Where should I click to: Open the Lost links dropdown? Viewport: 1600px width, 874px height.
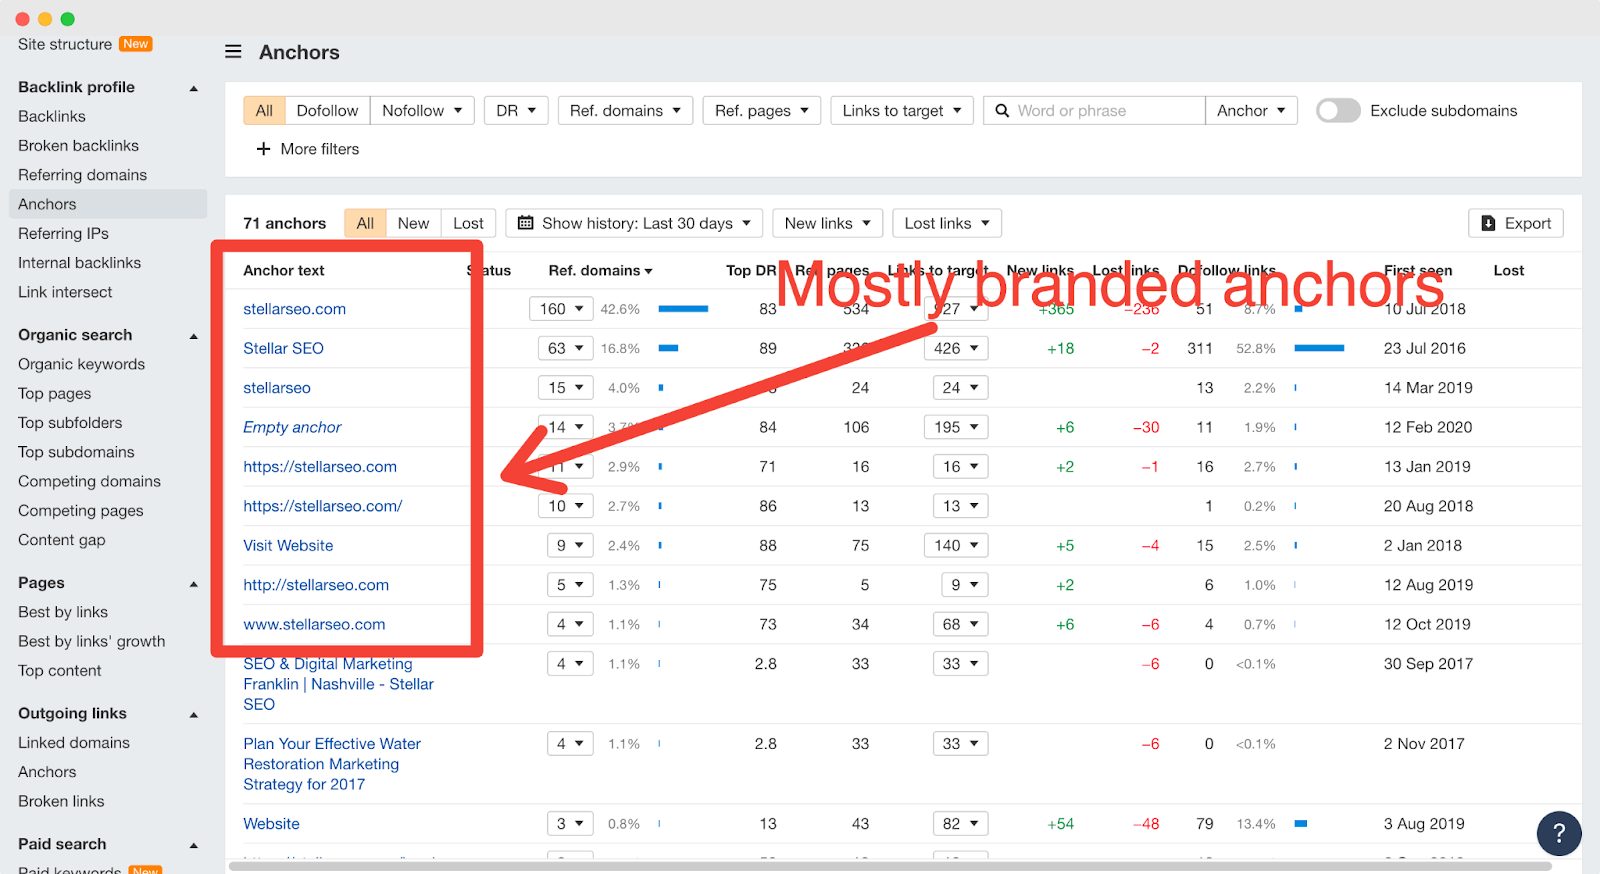click(x=947, y=223)
